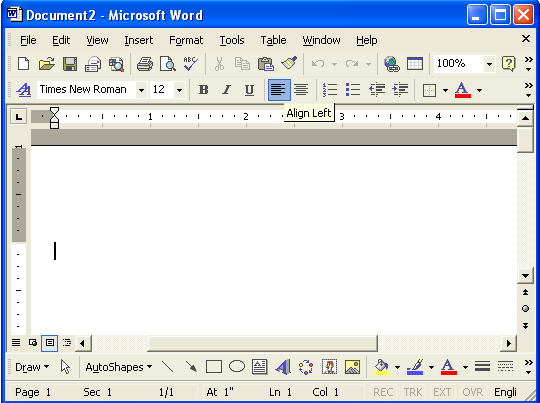Screen dimensions: 540x403
Task: Open the Table menu
Action: click(x=273, y=40)
